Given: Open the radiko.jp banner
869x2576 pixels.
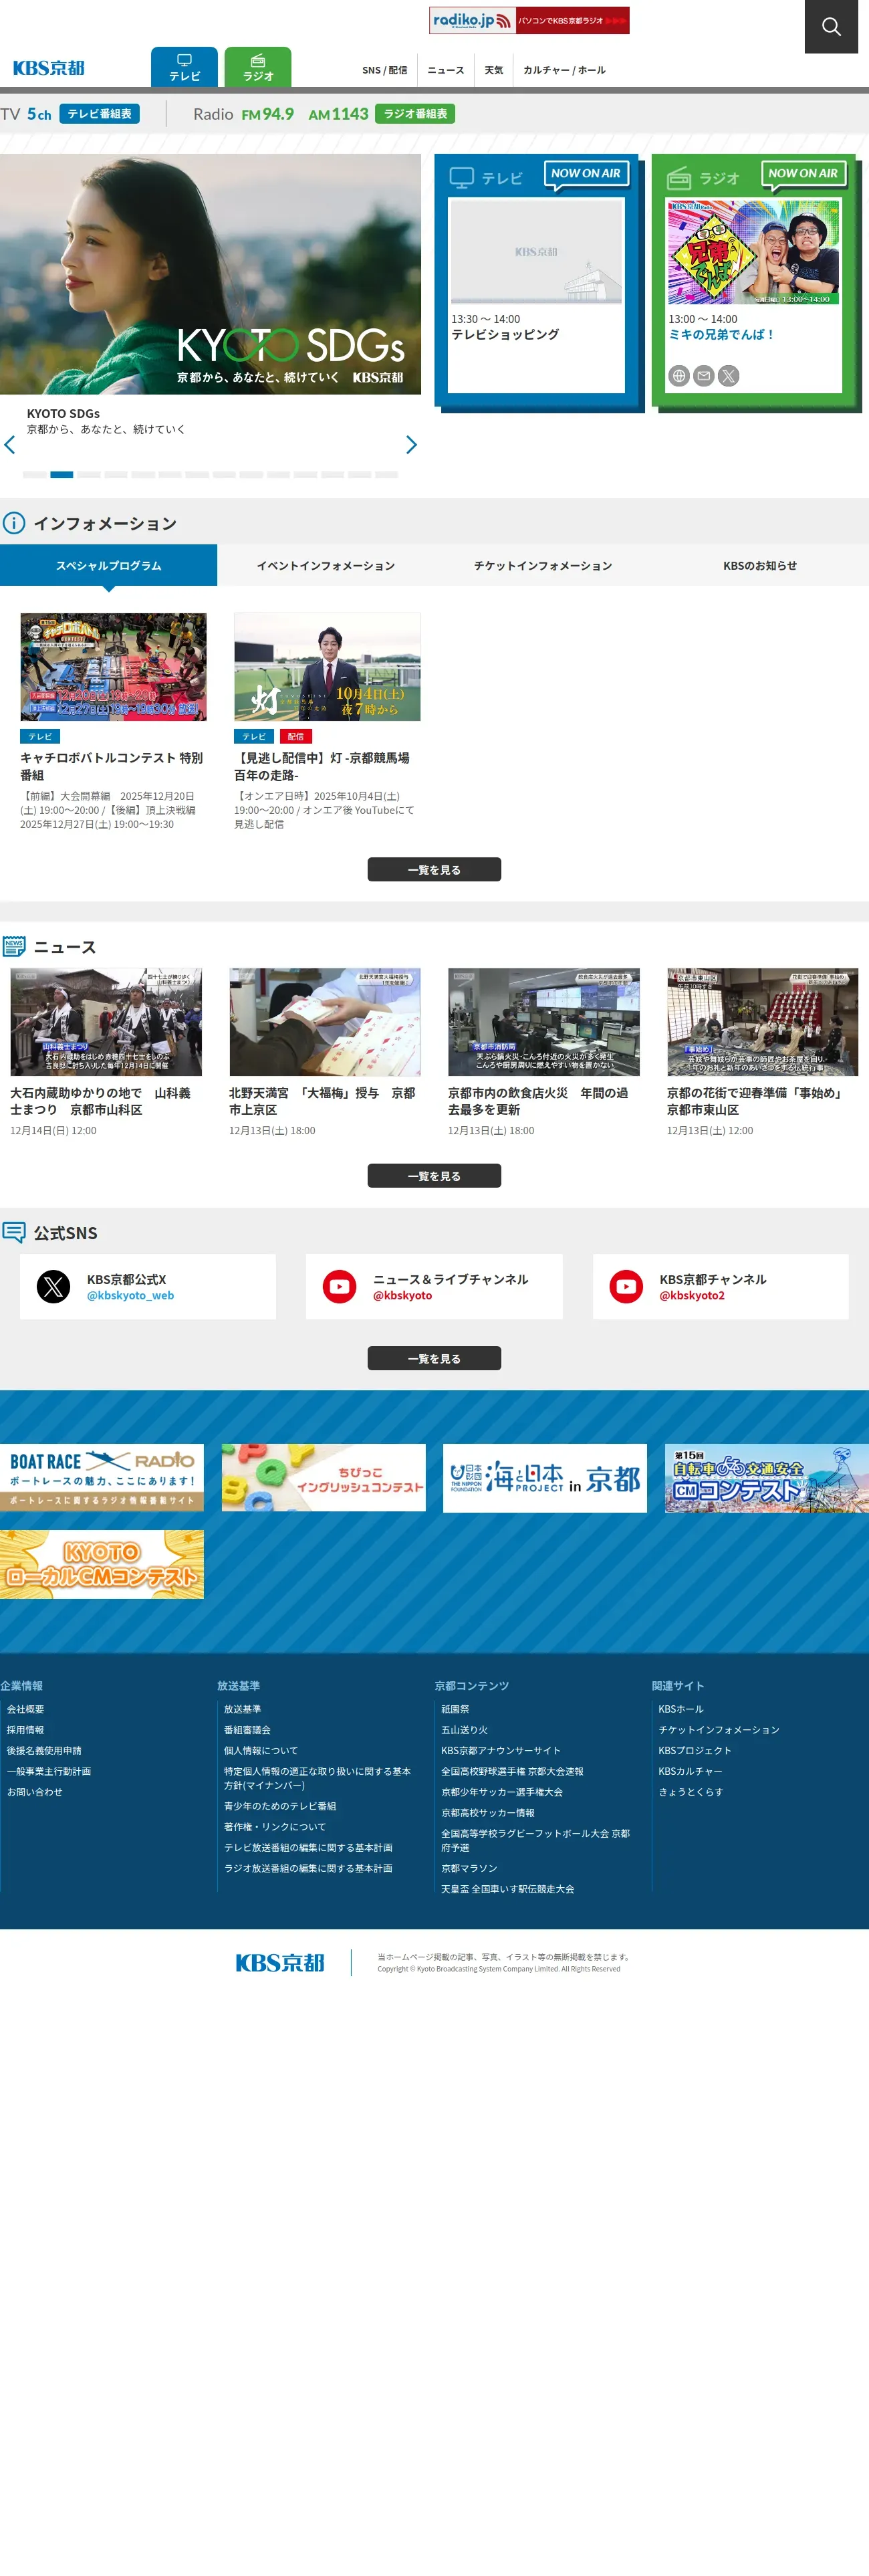Looking at the screenshot, I should (x=529, y=20).
